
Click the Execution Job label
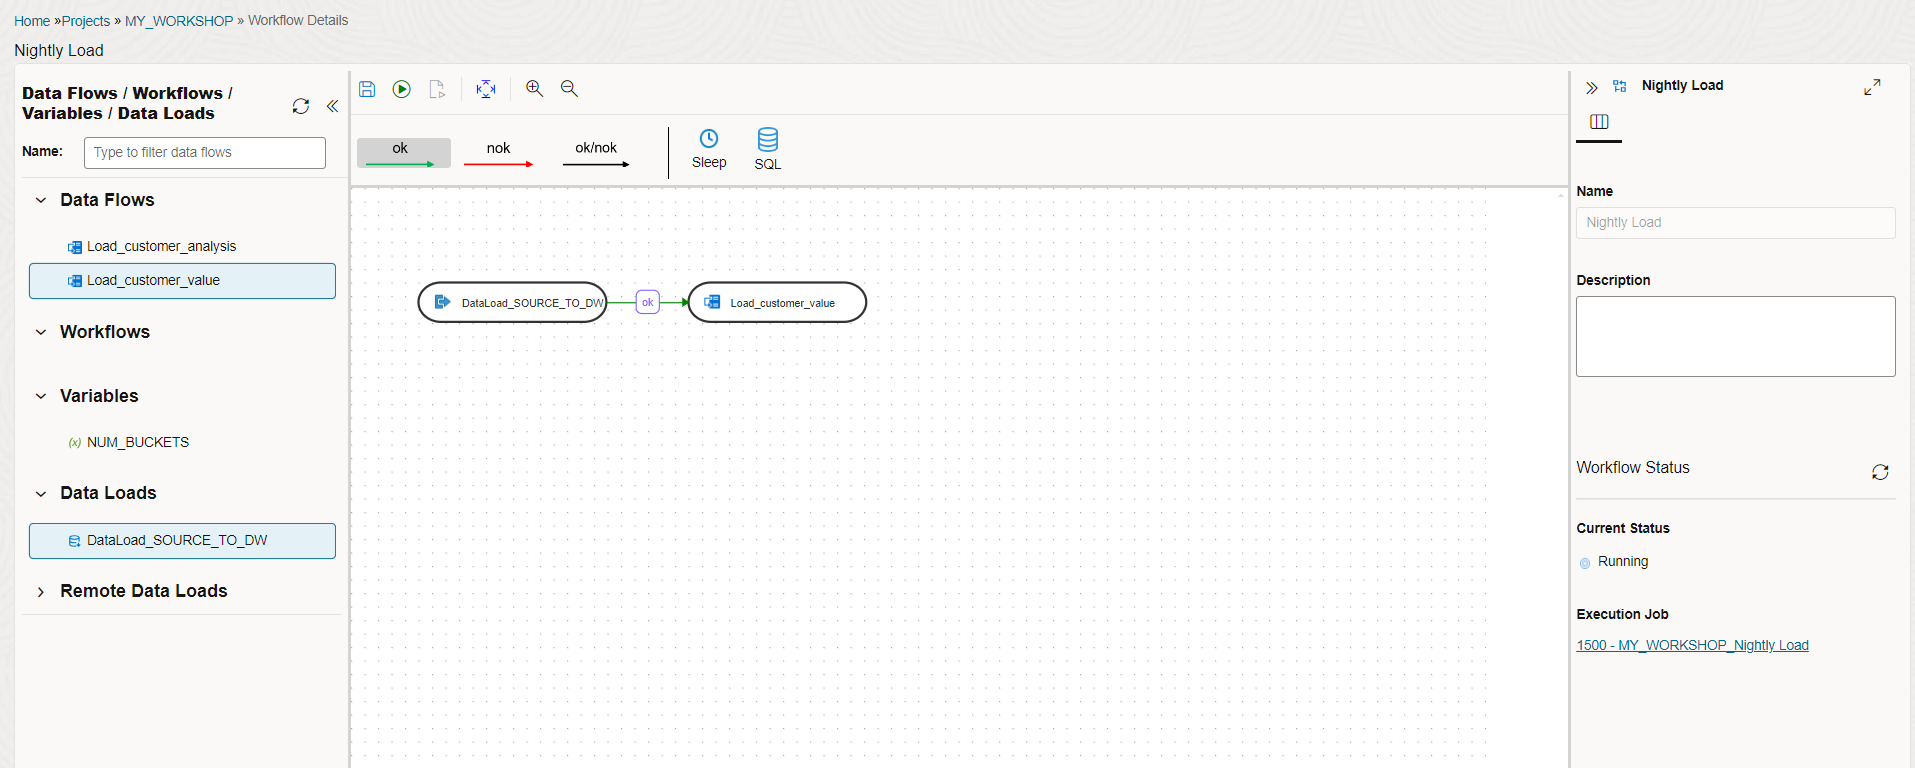coord(1622,615)
